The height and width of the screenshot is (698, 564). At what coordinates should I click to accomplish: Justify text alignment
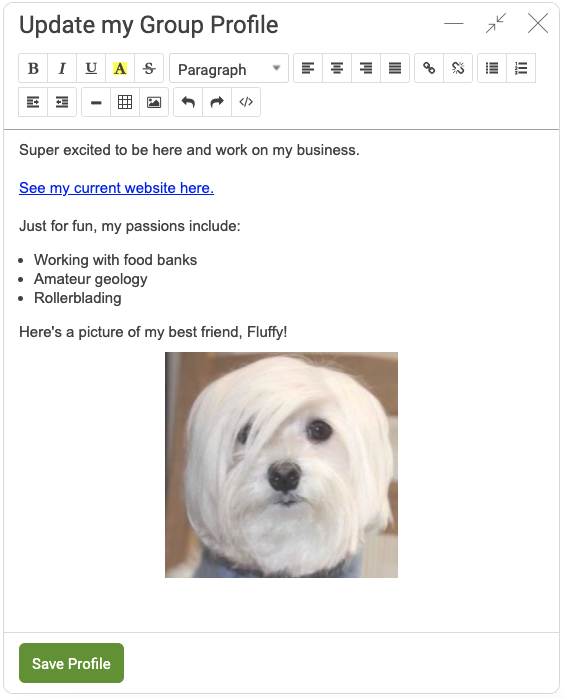[395, 68]
